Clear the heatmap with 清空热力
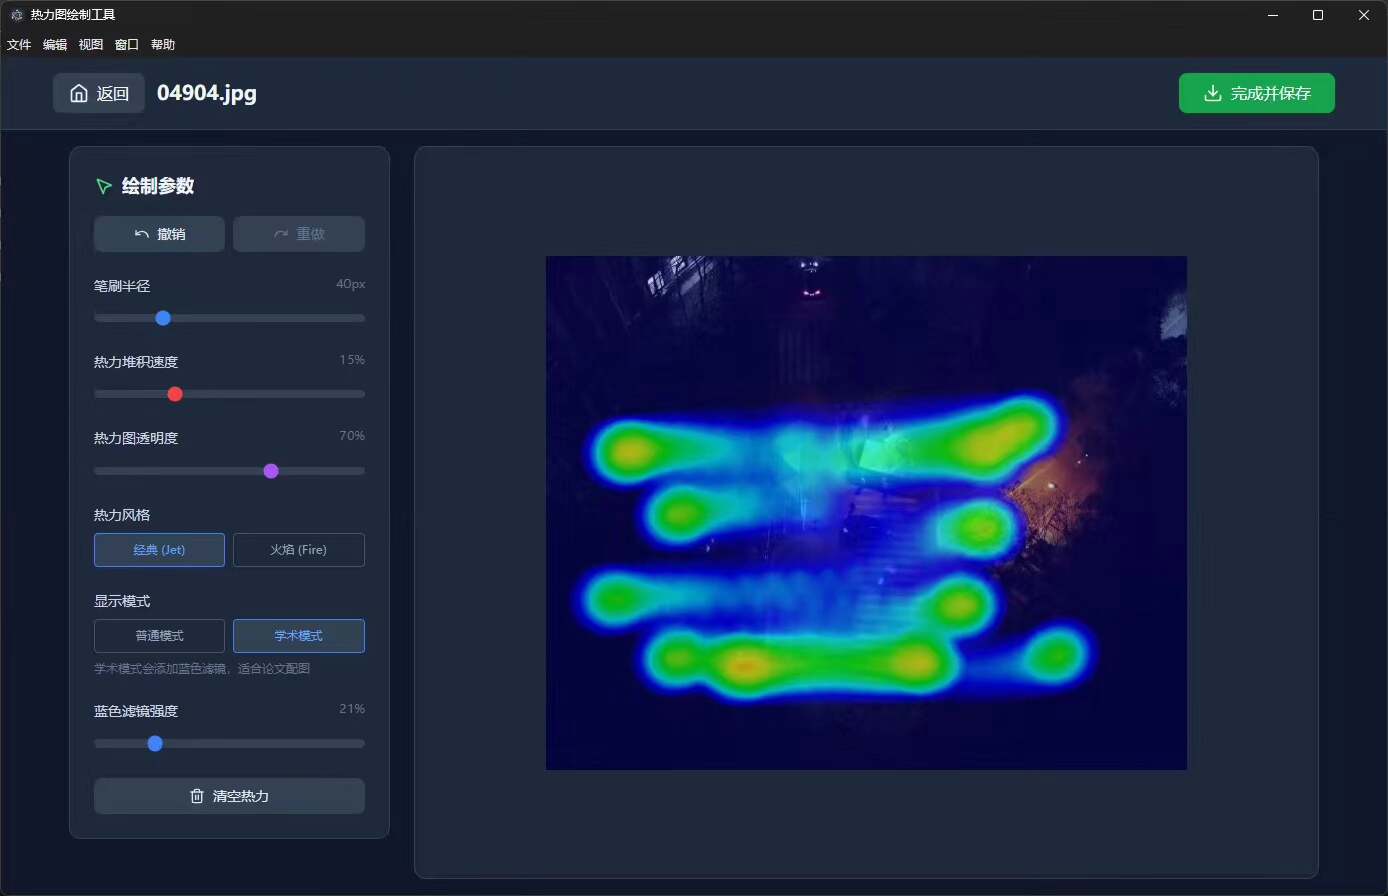The image size is (1388, 896). pyautogui.click(x=229, y=796)
